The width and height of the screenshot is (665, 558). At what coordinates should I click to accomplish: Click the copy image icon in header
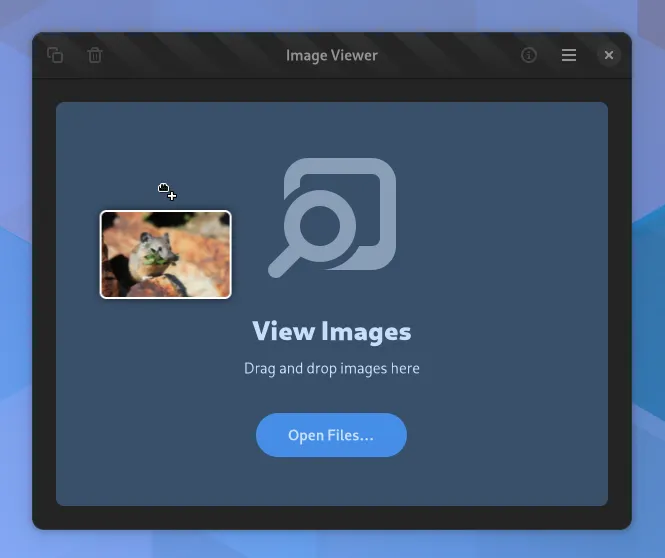[55, 56]
